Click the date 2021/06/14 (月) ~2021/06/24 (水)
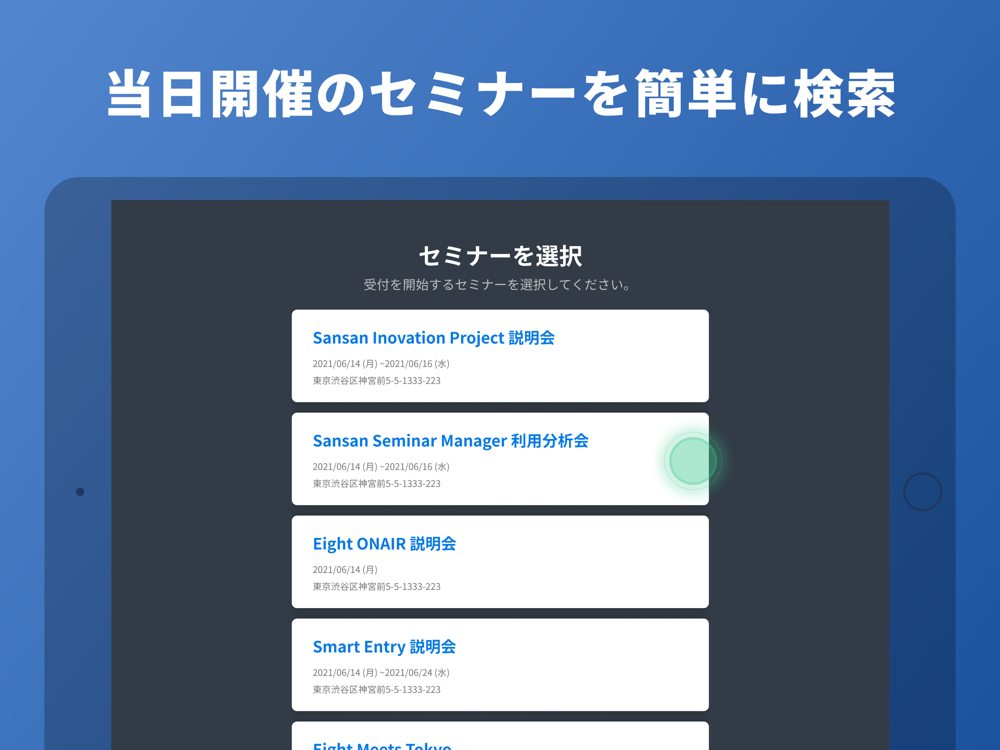The width and height of the screenshot is (1000, 750). [381, 673]
